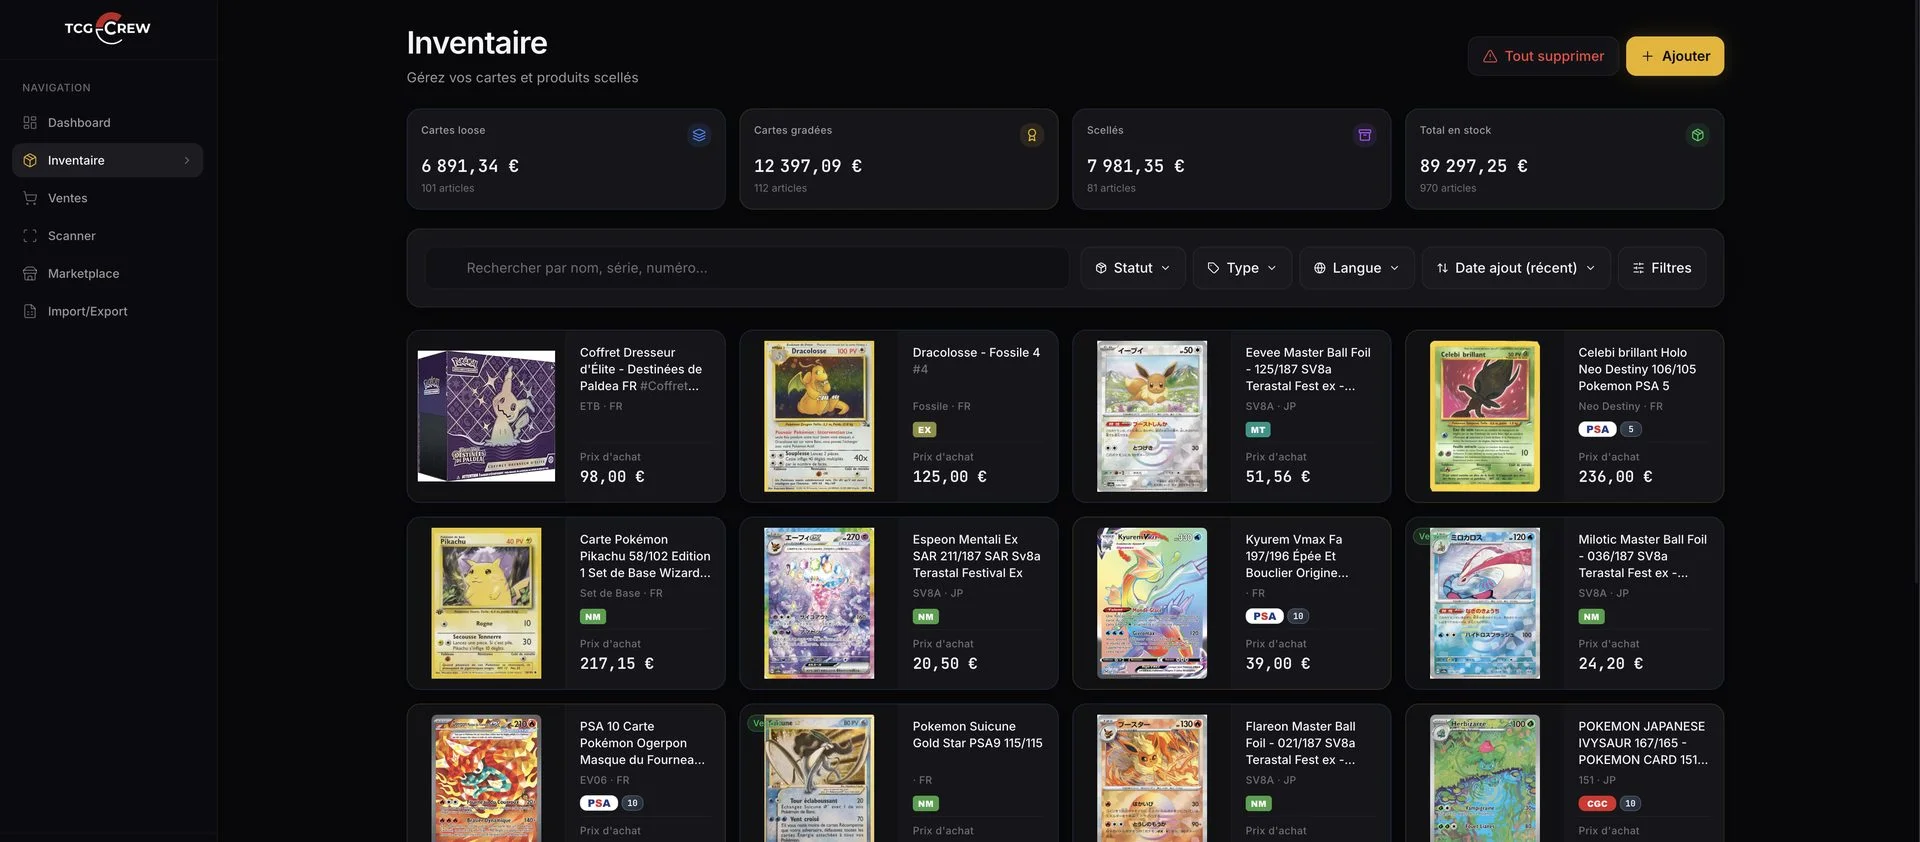1920x842 pixels.
Task: Click NM badge on Pikachu 58/102 card
Action: click(x=593, y=616)
